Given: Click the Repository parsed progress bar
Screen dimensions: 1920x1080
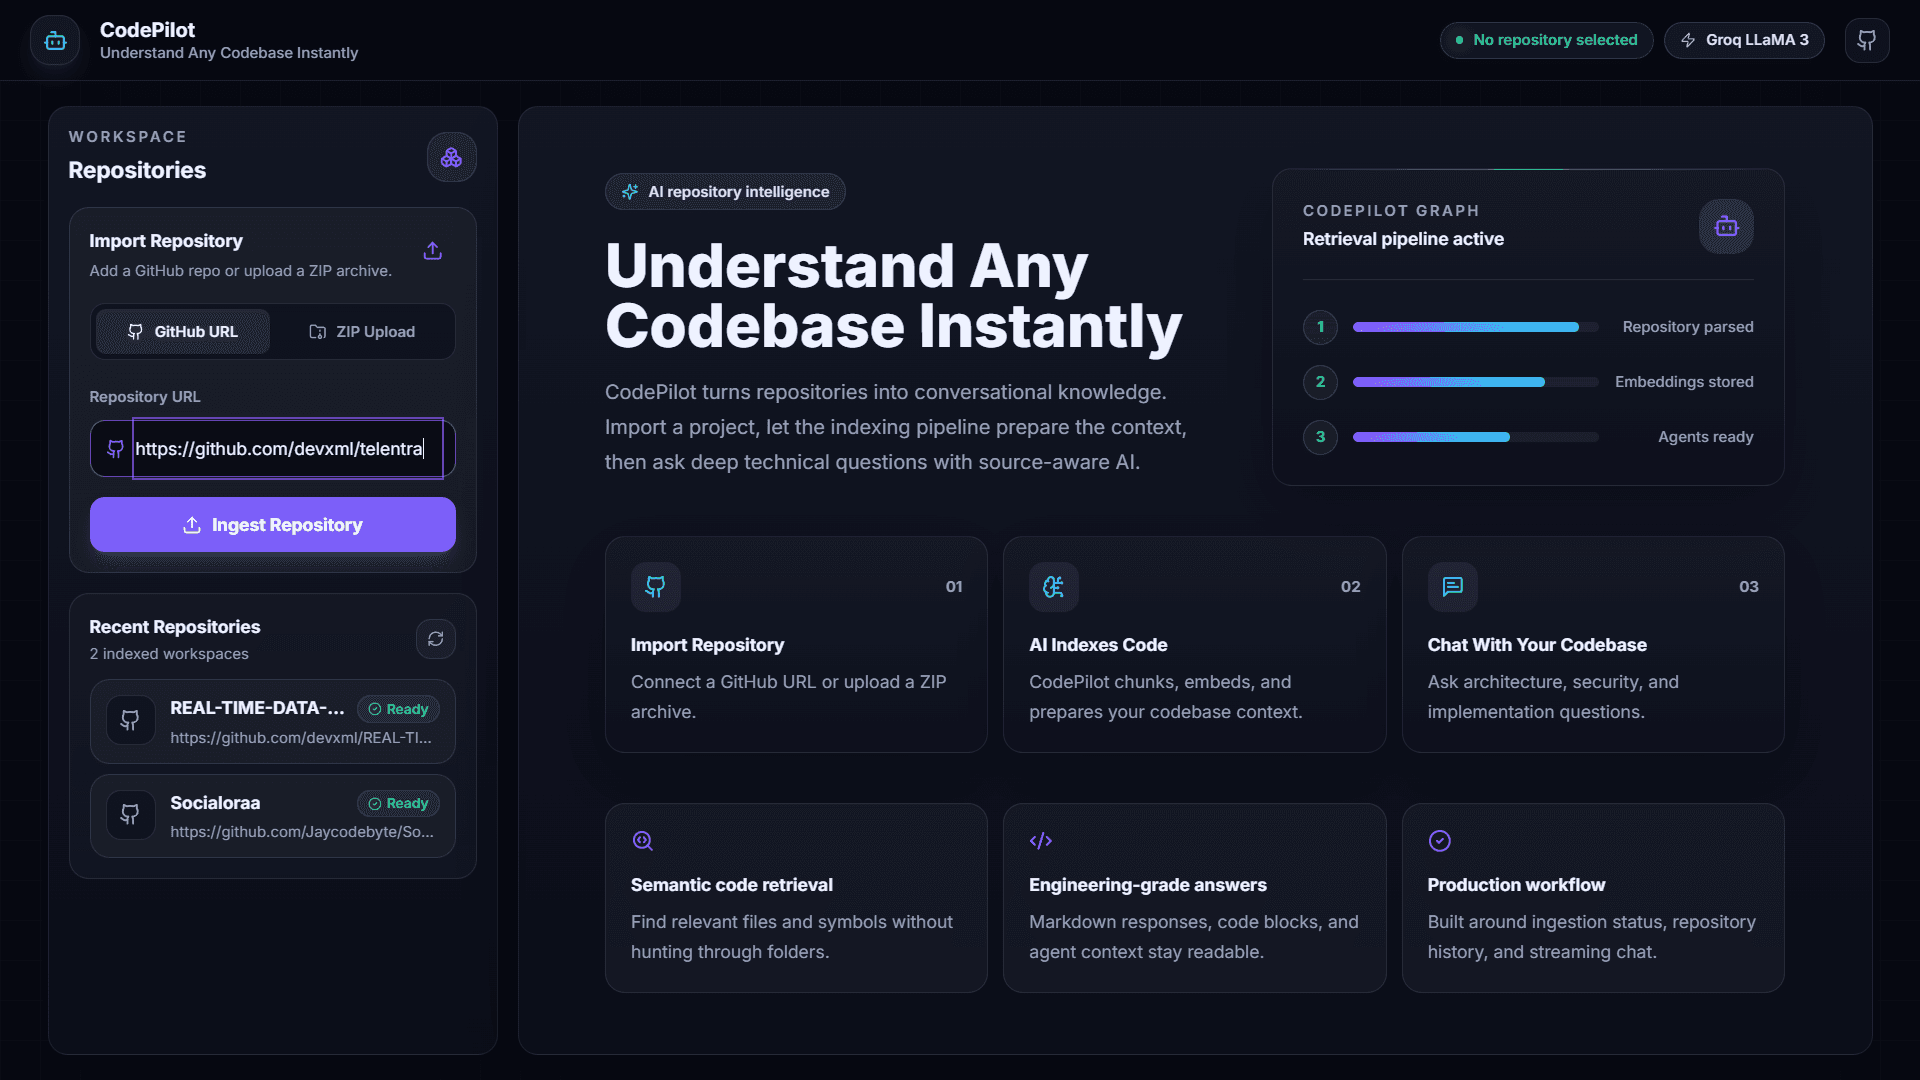Looking at the screenshot, I should click(1475, 327).
